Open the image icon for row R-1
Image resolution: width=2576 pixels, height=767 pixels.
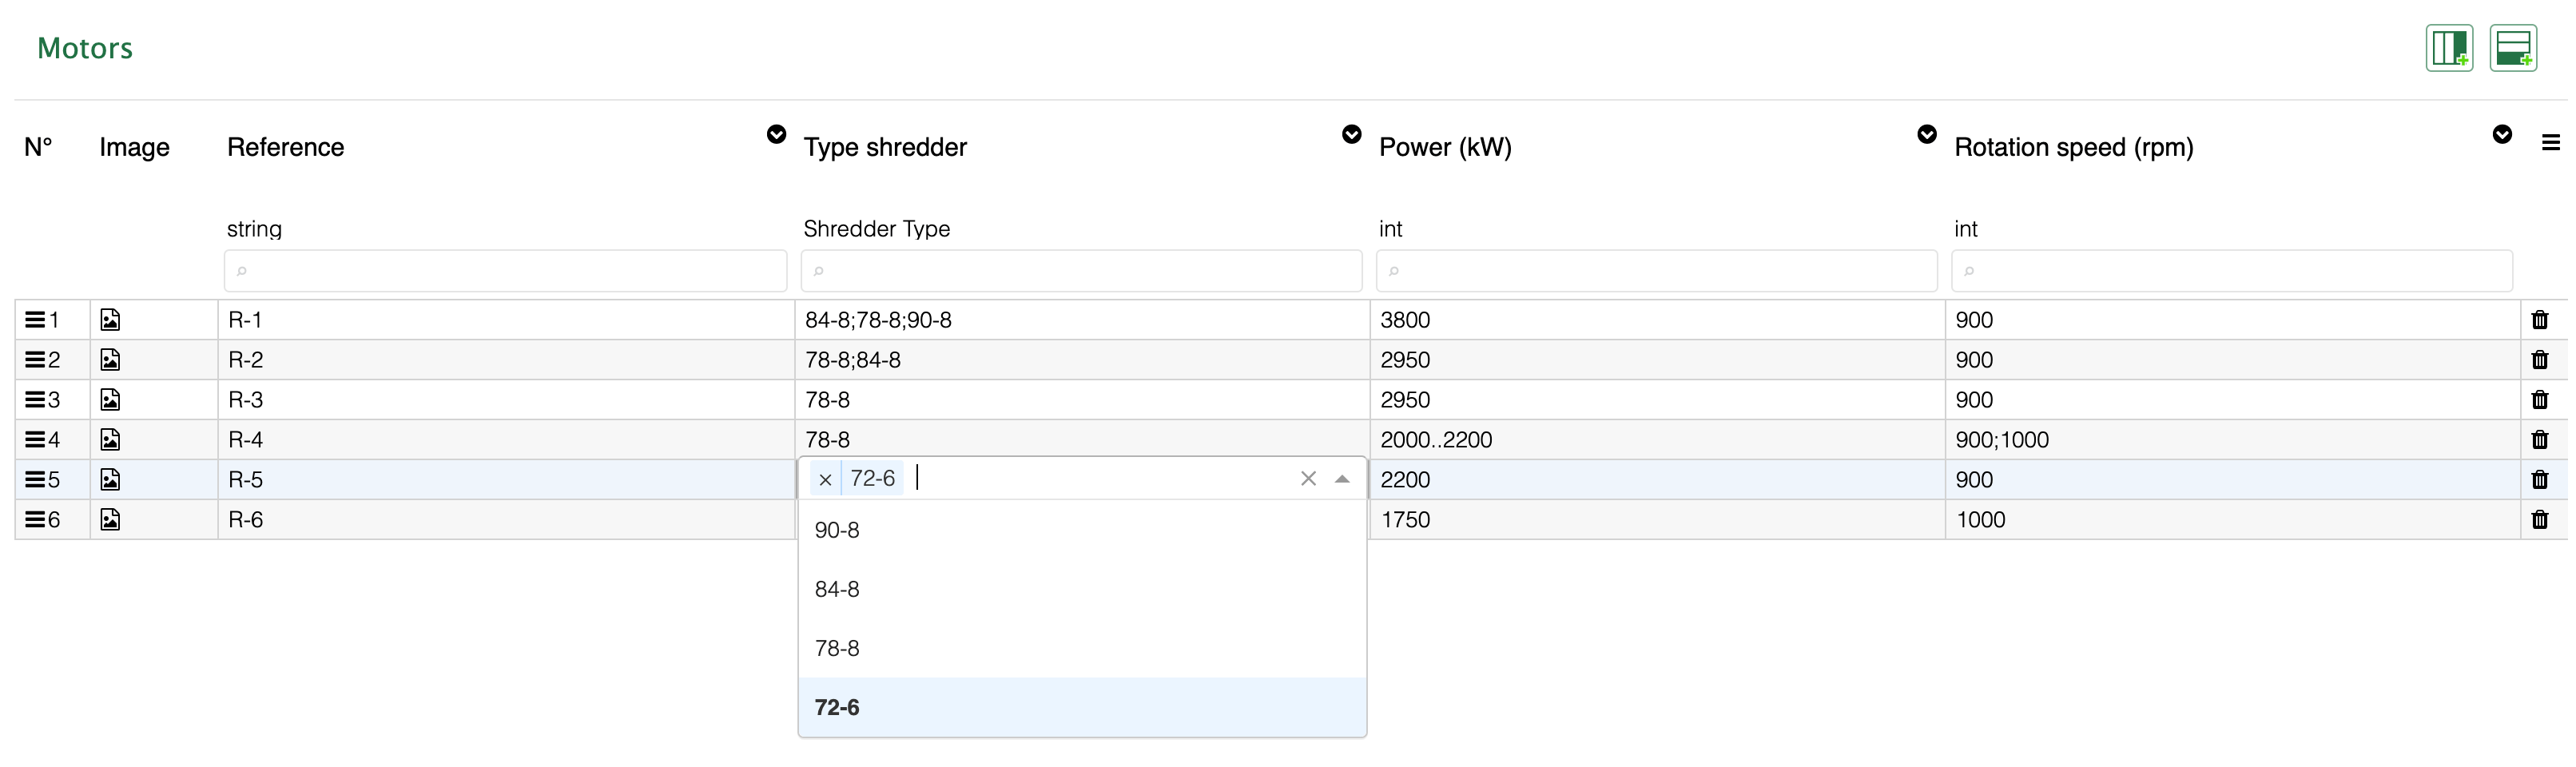pyautogui.click(x=111, y=319)
